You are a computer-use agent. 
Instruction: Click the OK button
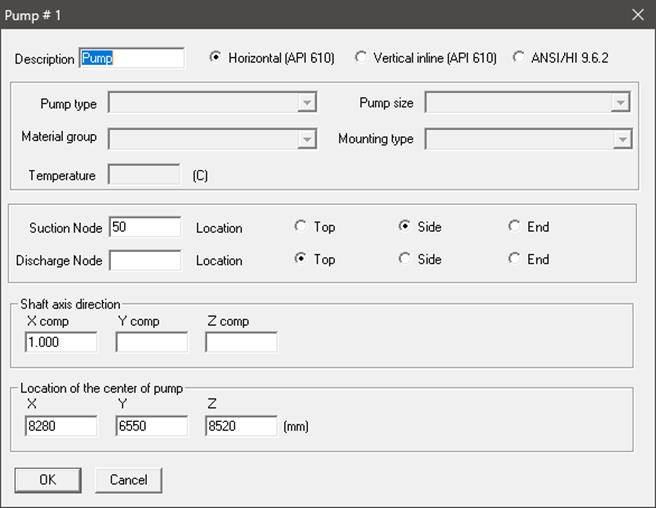(x=48, y=480)
